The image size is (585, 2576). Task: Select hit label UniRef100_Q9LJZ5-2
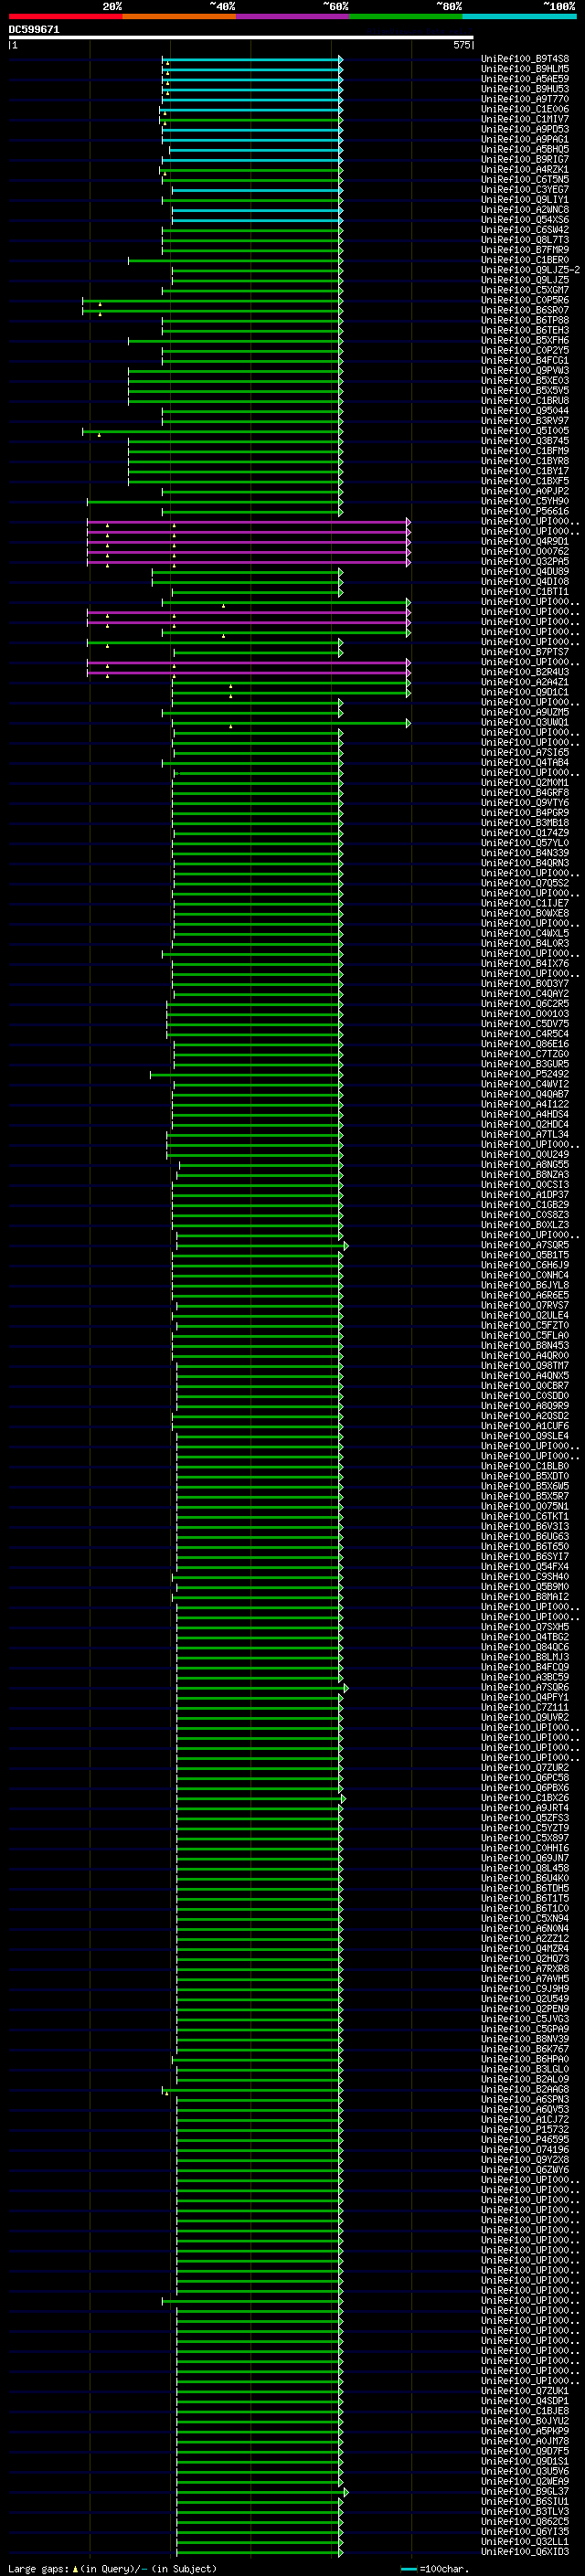pos(530,270)
